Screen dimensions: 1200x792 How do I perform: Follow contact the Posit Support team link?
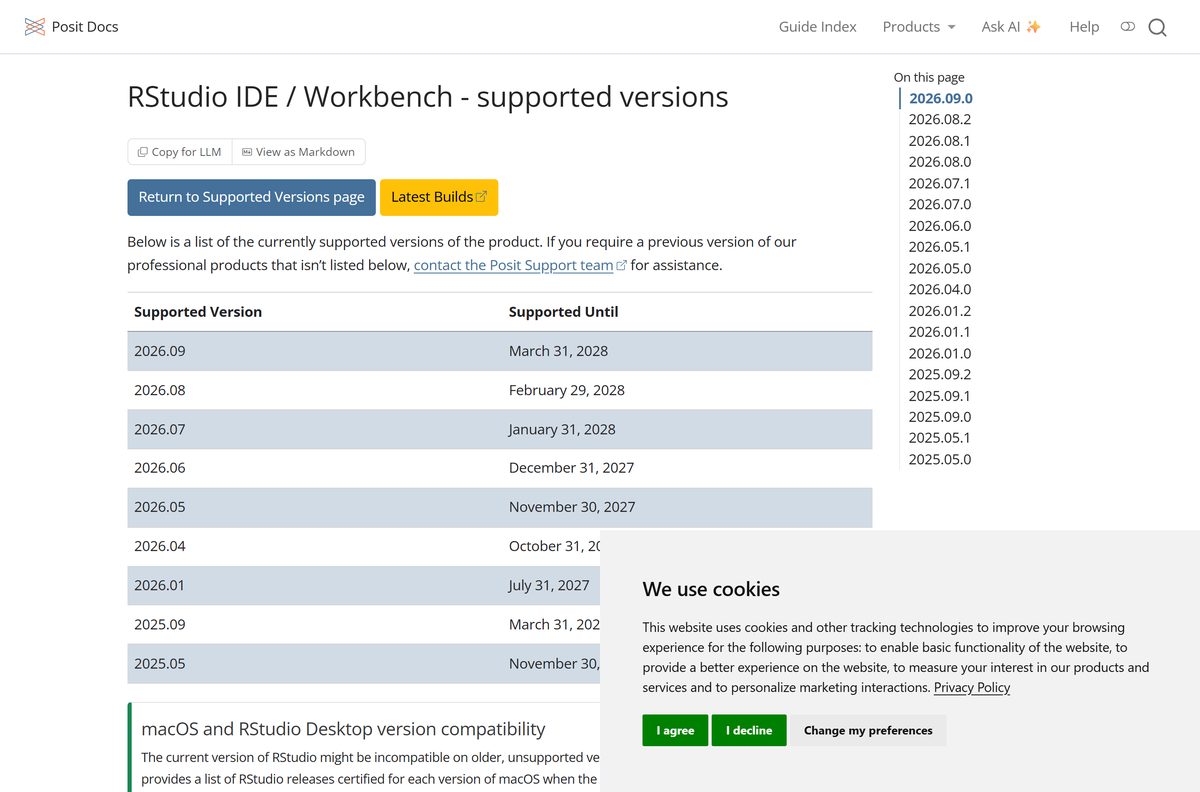[x=520, y=265]
